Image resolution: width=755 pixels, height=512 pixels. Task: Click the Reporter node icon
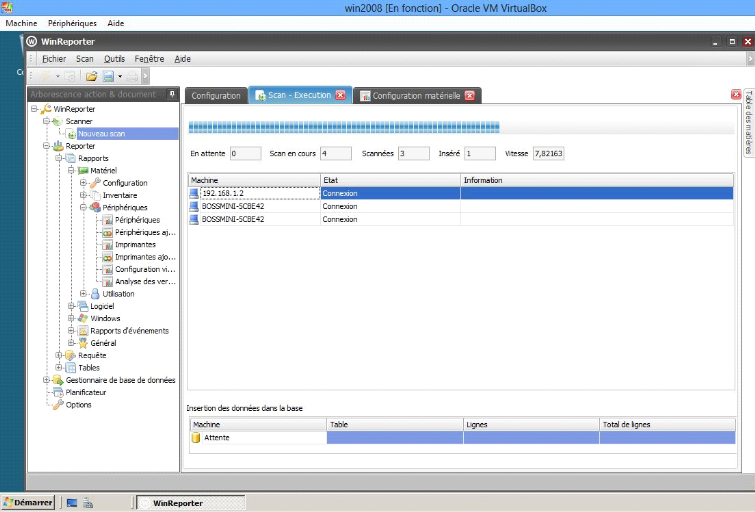[58, 146]
